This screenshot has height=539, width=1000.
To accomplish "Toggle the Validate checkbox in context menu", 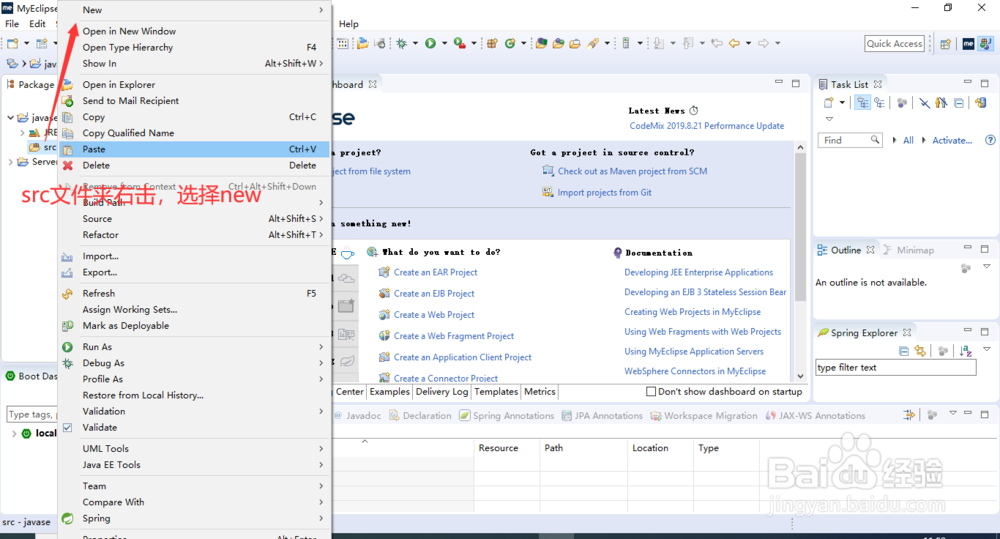I will click(x=68, y=427).
